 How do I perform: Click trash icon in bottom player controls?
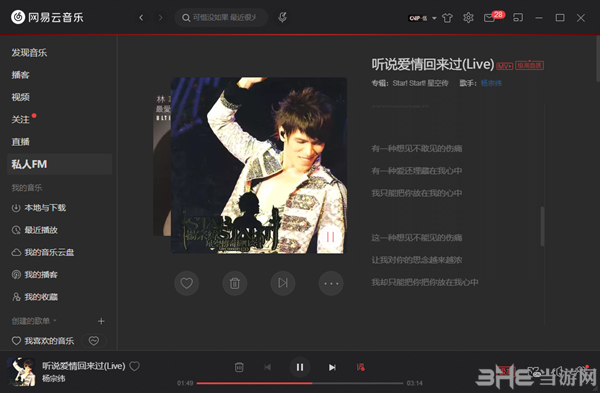[x=239, y=367]
